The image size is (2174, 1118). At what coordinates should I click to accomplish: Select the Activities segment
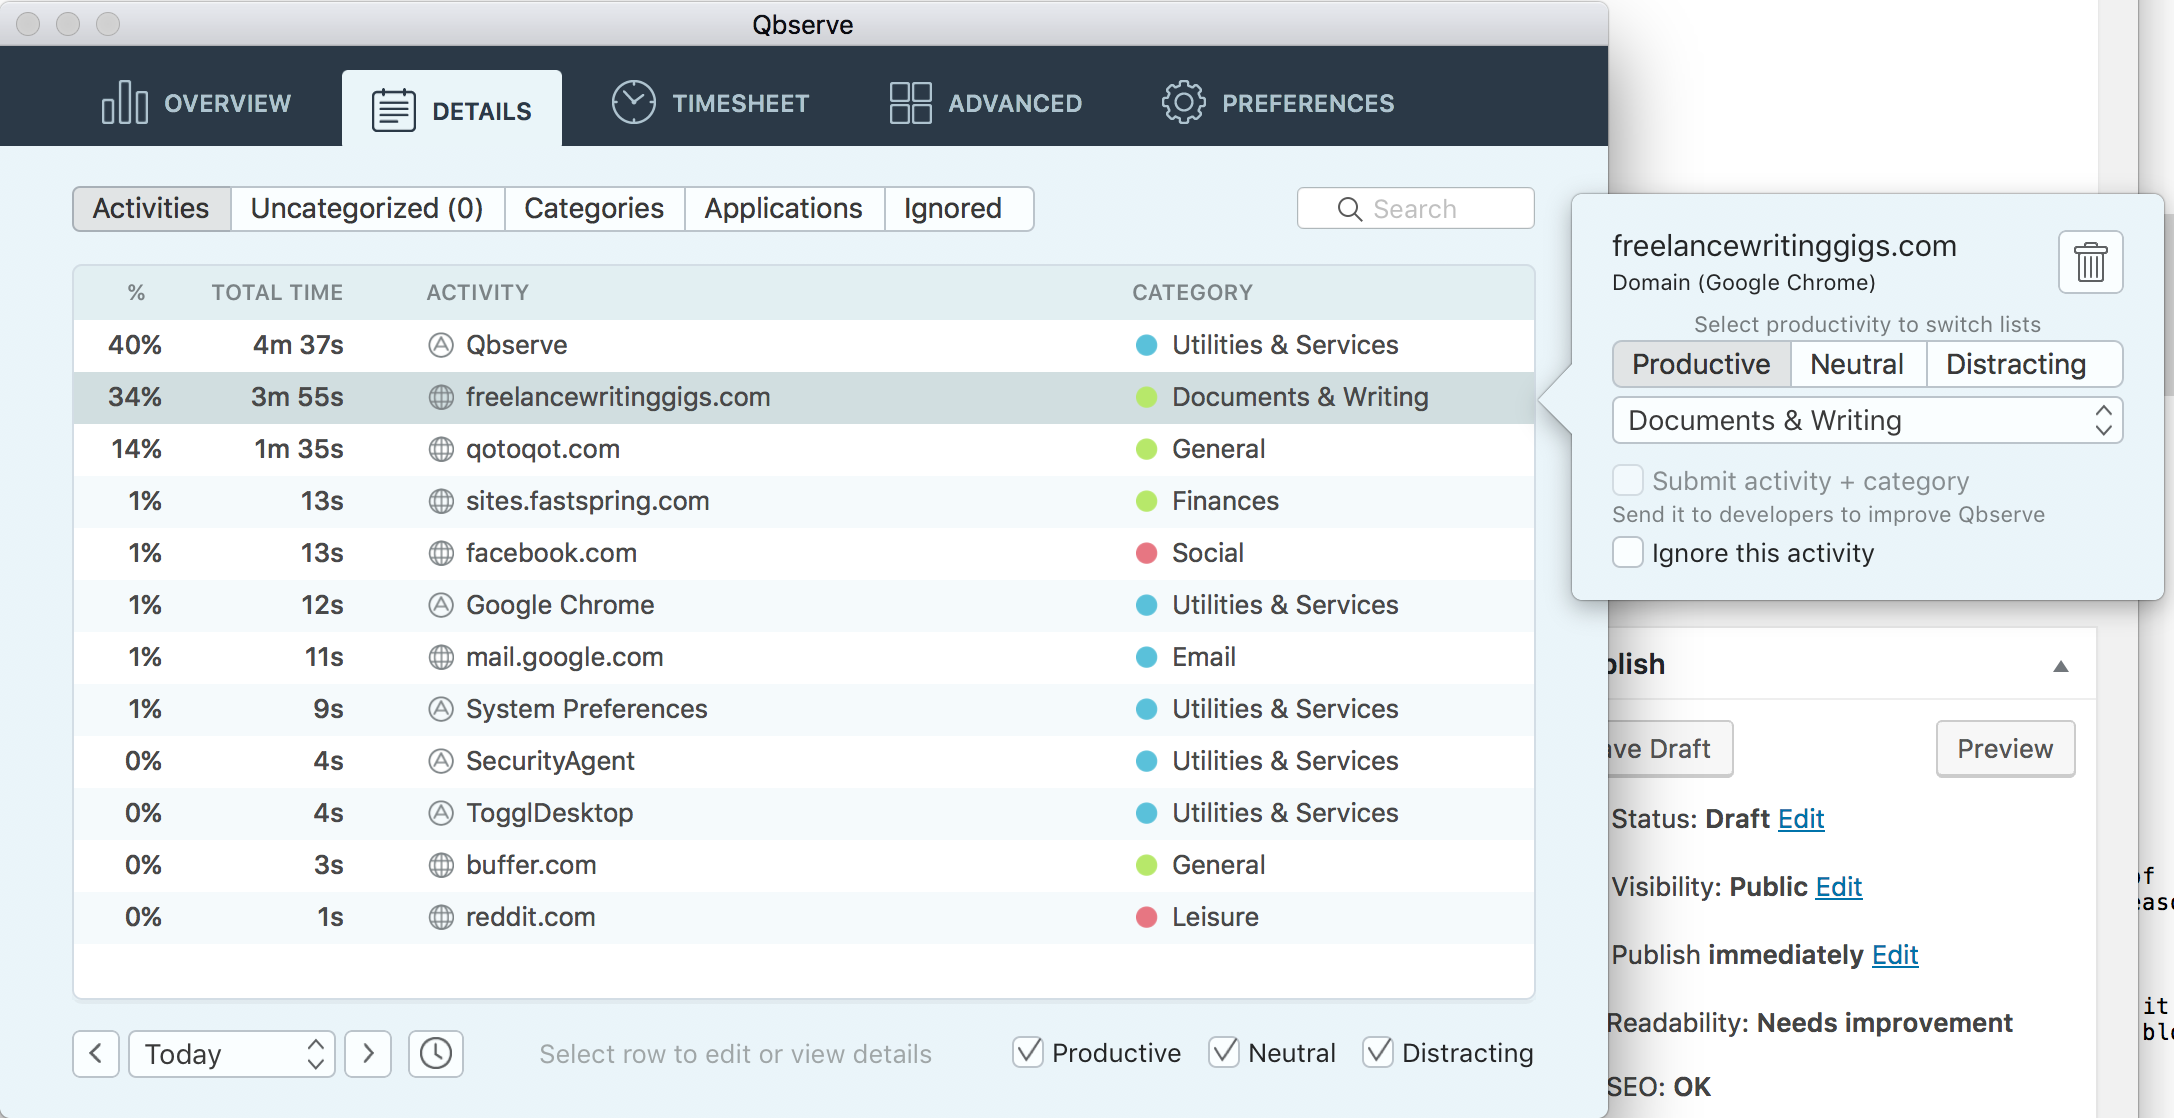(151, 208)
